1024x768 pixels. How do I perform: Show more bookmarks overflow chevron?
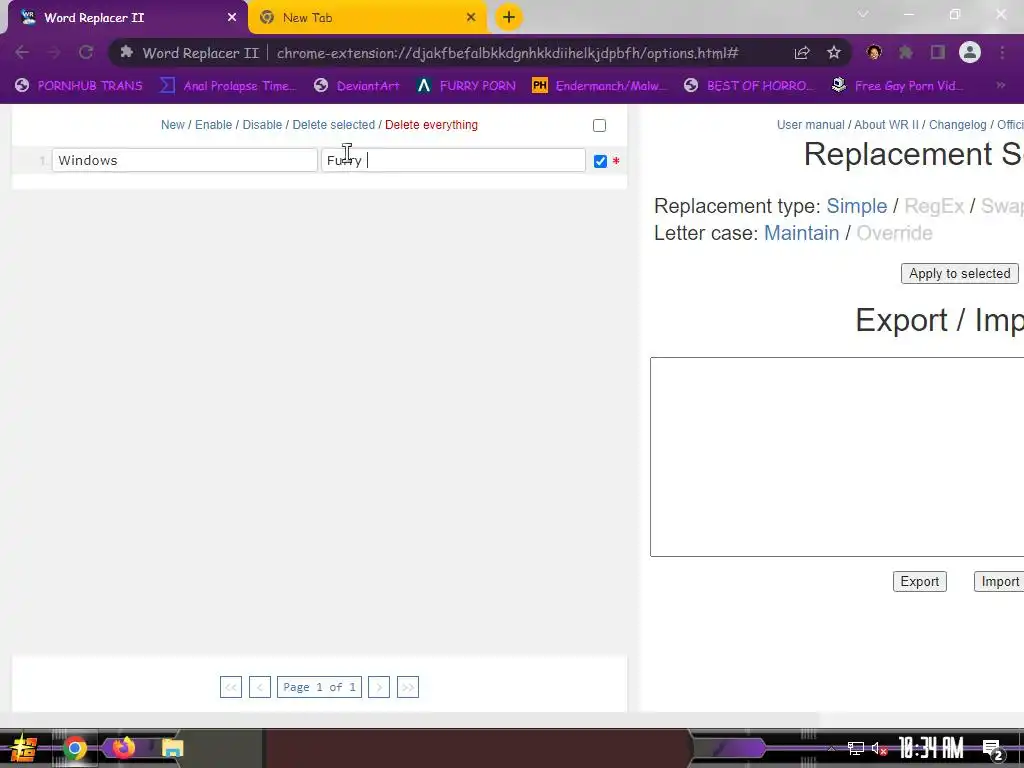pos(1000,86)
